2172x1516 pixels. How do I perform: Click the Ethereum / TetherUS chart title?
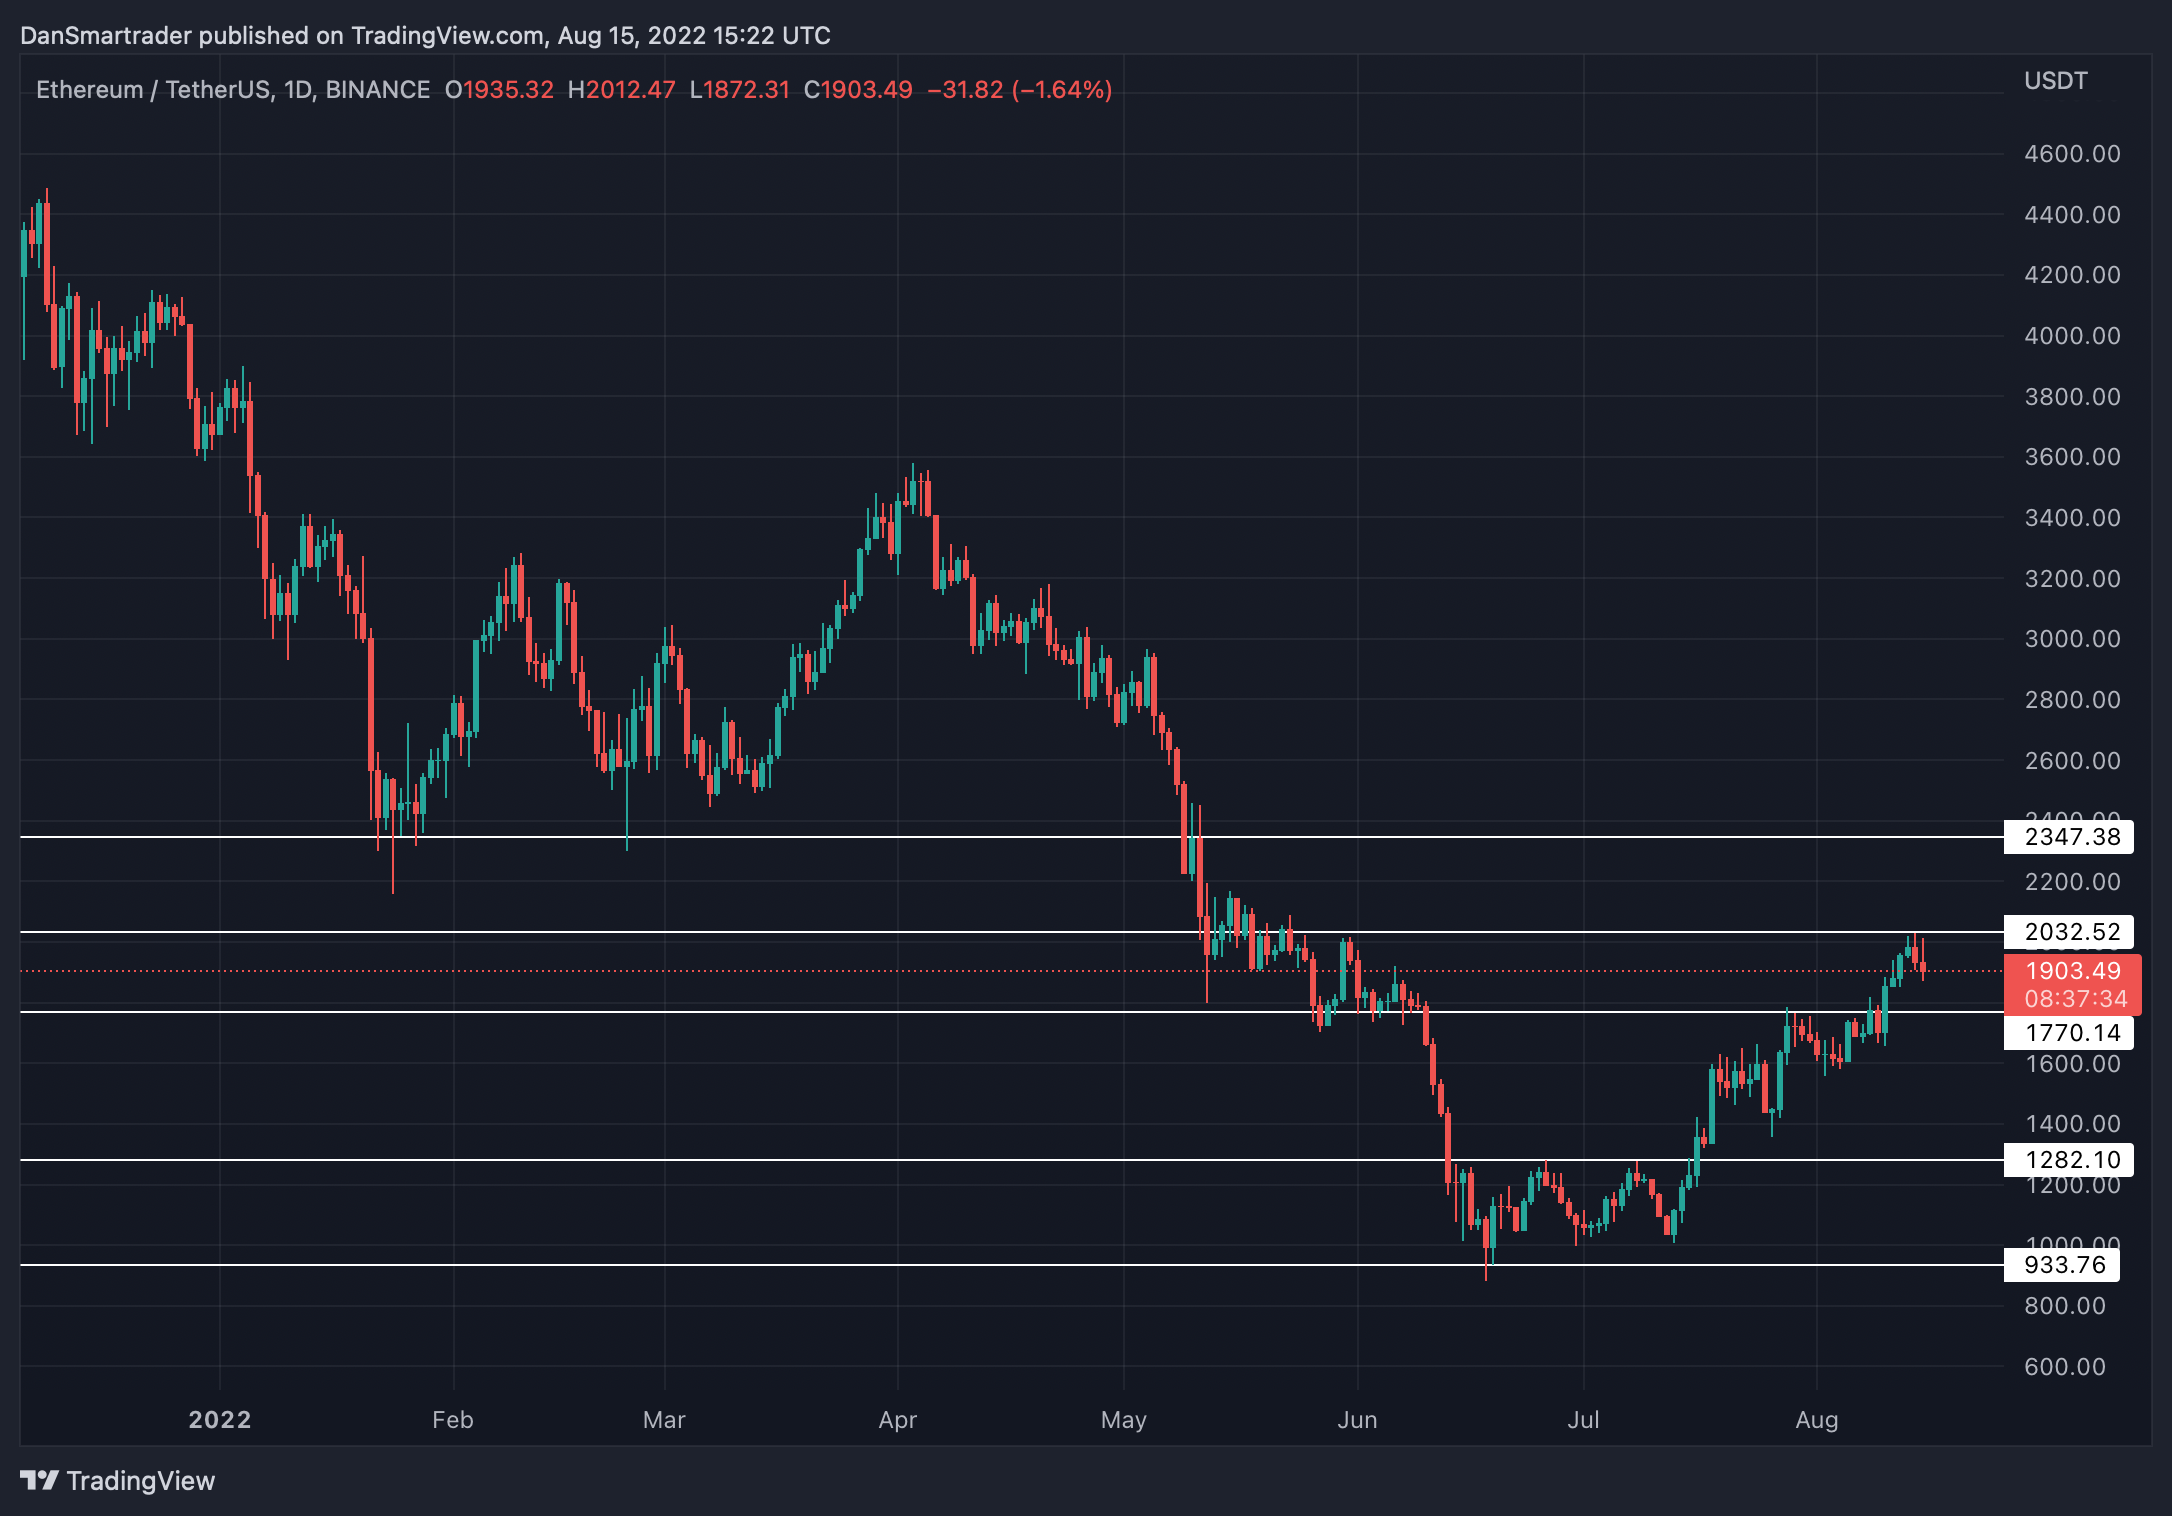click(x=233, y=90)
